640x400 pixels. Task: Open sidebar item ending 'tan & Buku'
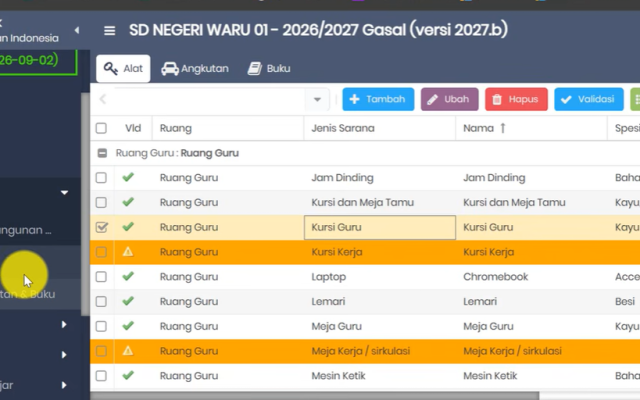click(40, 294)
